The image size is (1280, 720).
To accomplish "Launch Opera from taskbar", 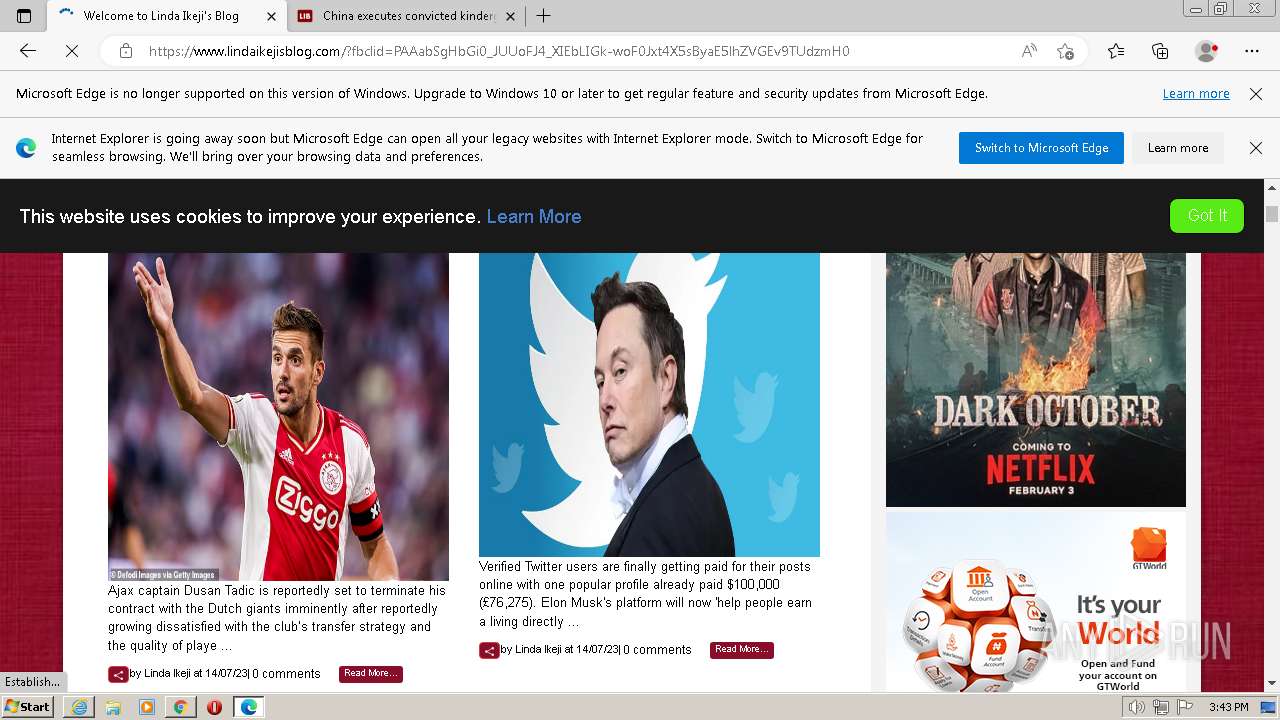I will (x=214, y=707).
